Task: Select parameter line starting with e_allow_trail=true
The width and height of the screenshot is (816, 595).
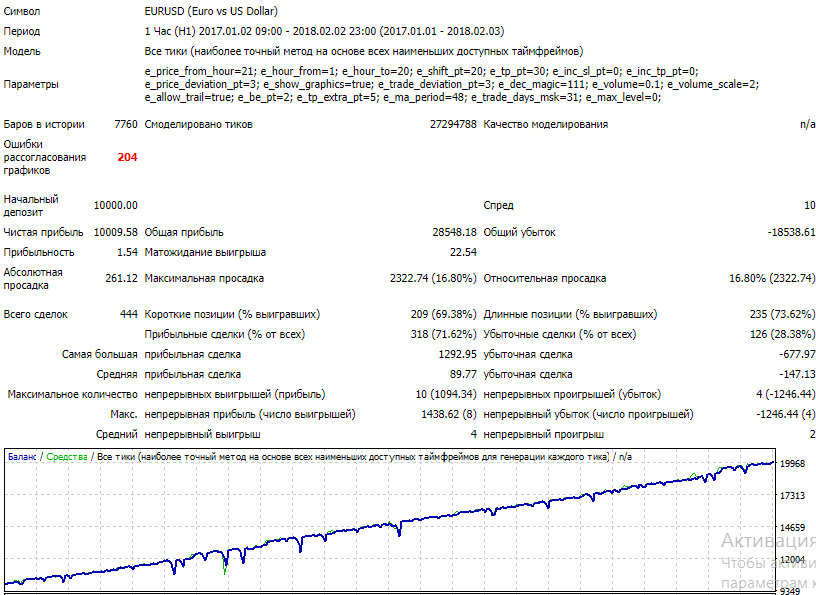Action: (403, 97)
